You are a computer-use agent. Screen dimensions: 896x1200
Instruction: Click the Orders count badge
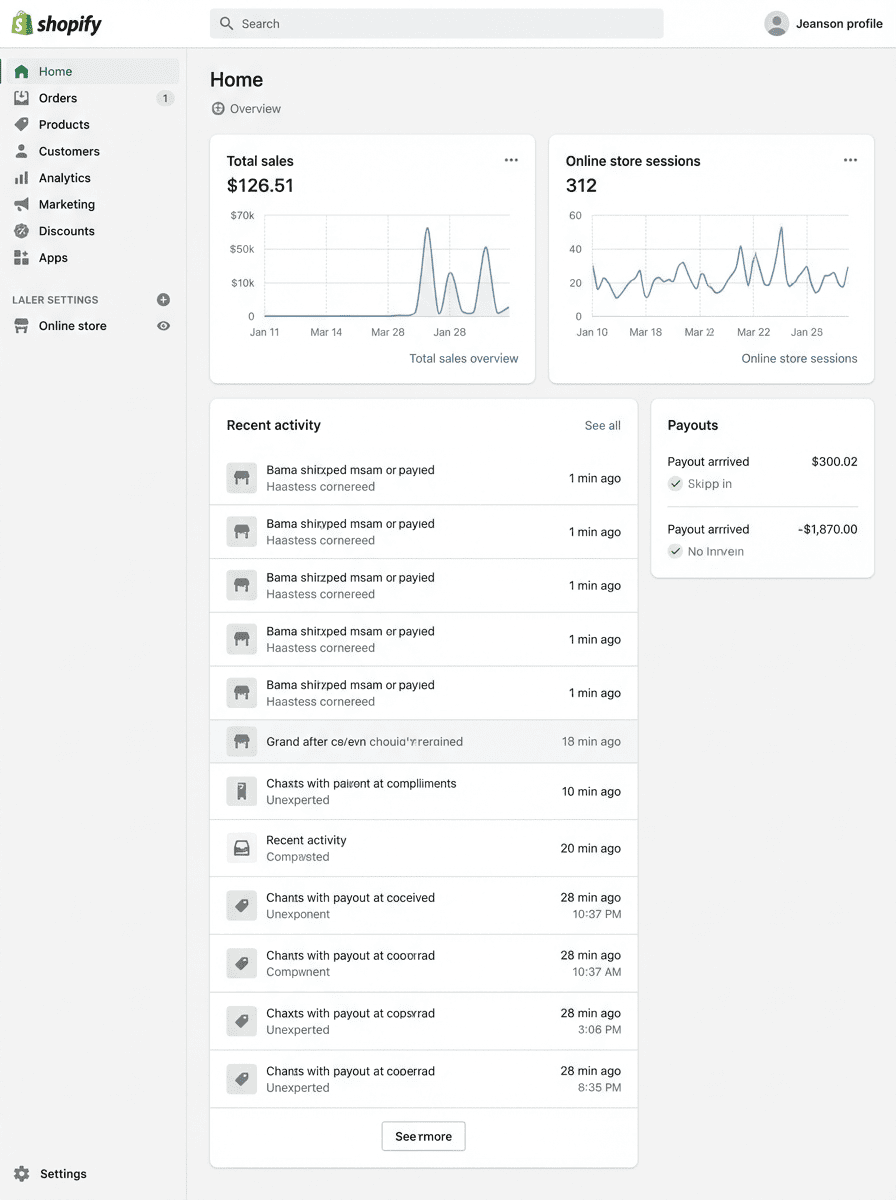(165, 98)
